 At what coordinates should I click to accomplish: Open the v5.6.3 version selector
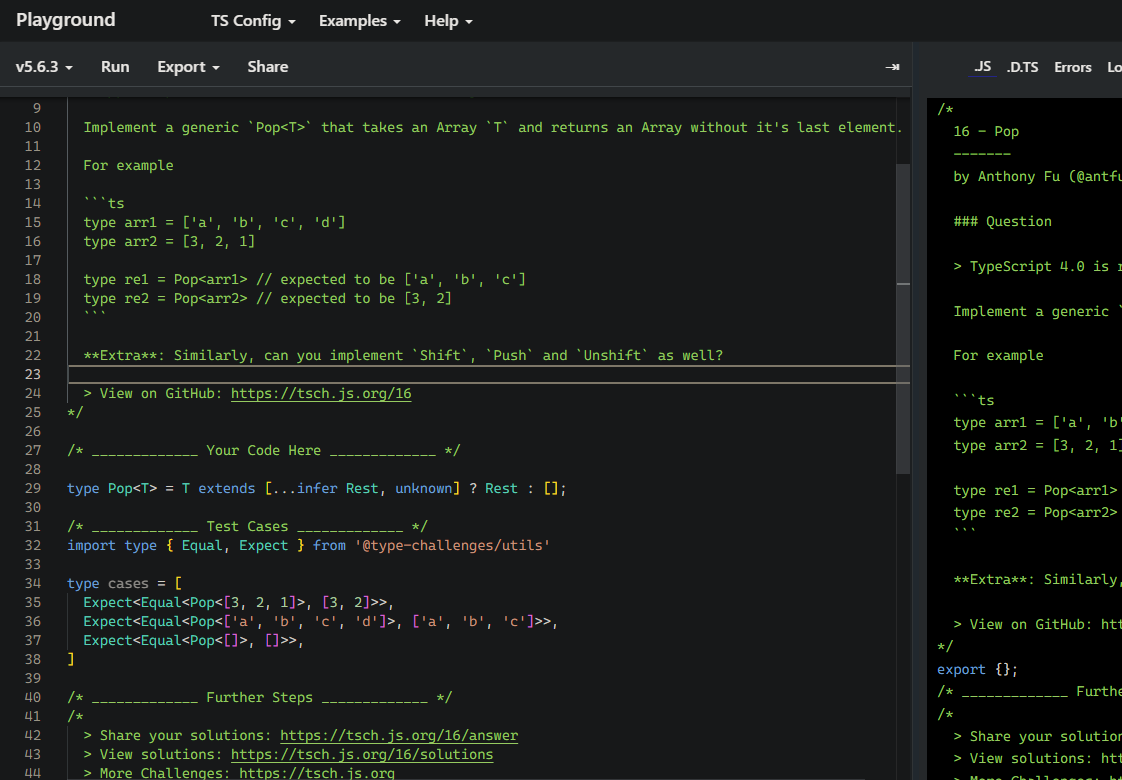coord(44,67)
